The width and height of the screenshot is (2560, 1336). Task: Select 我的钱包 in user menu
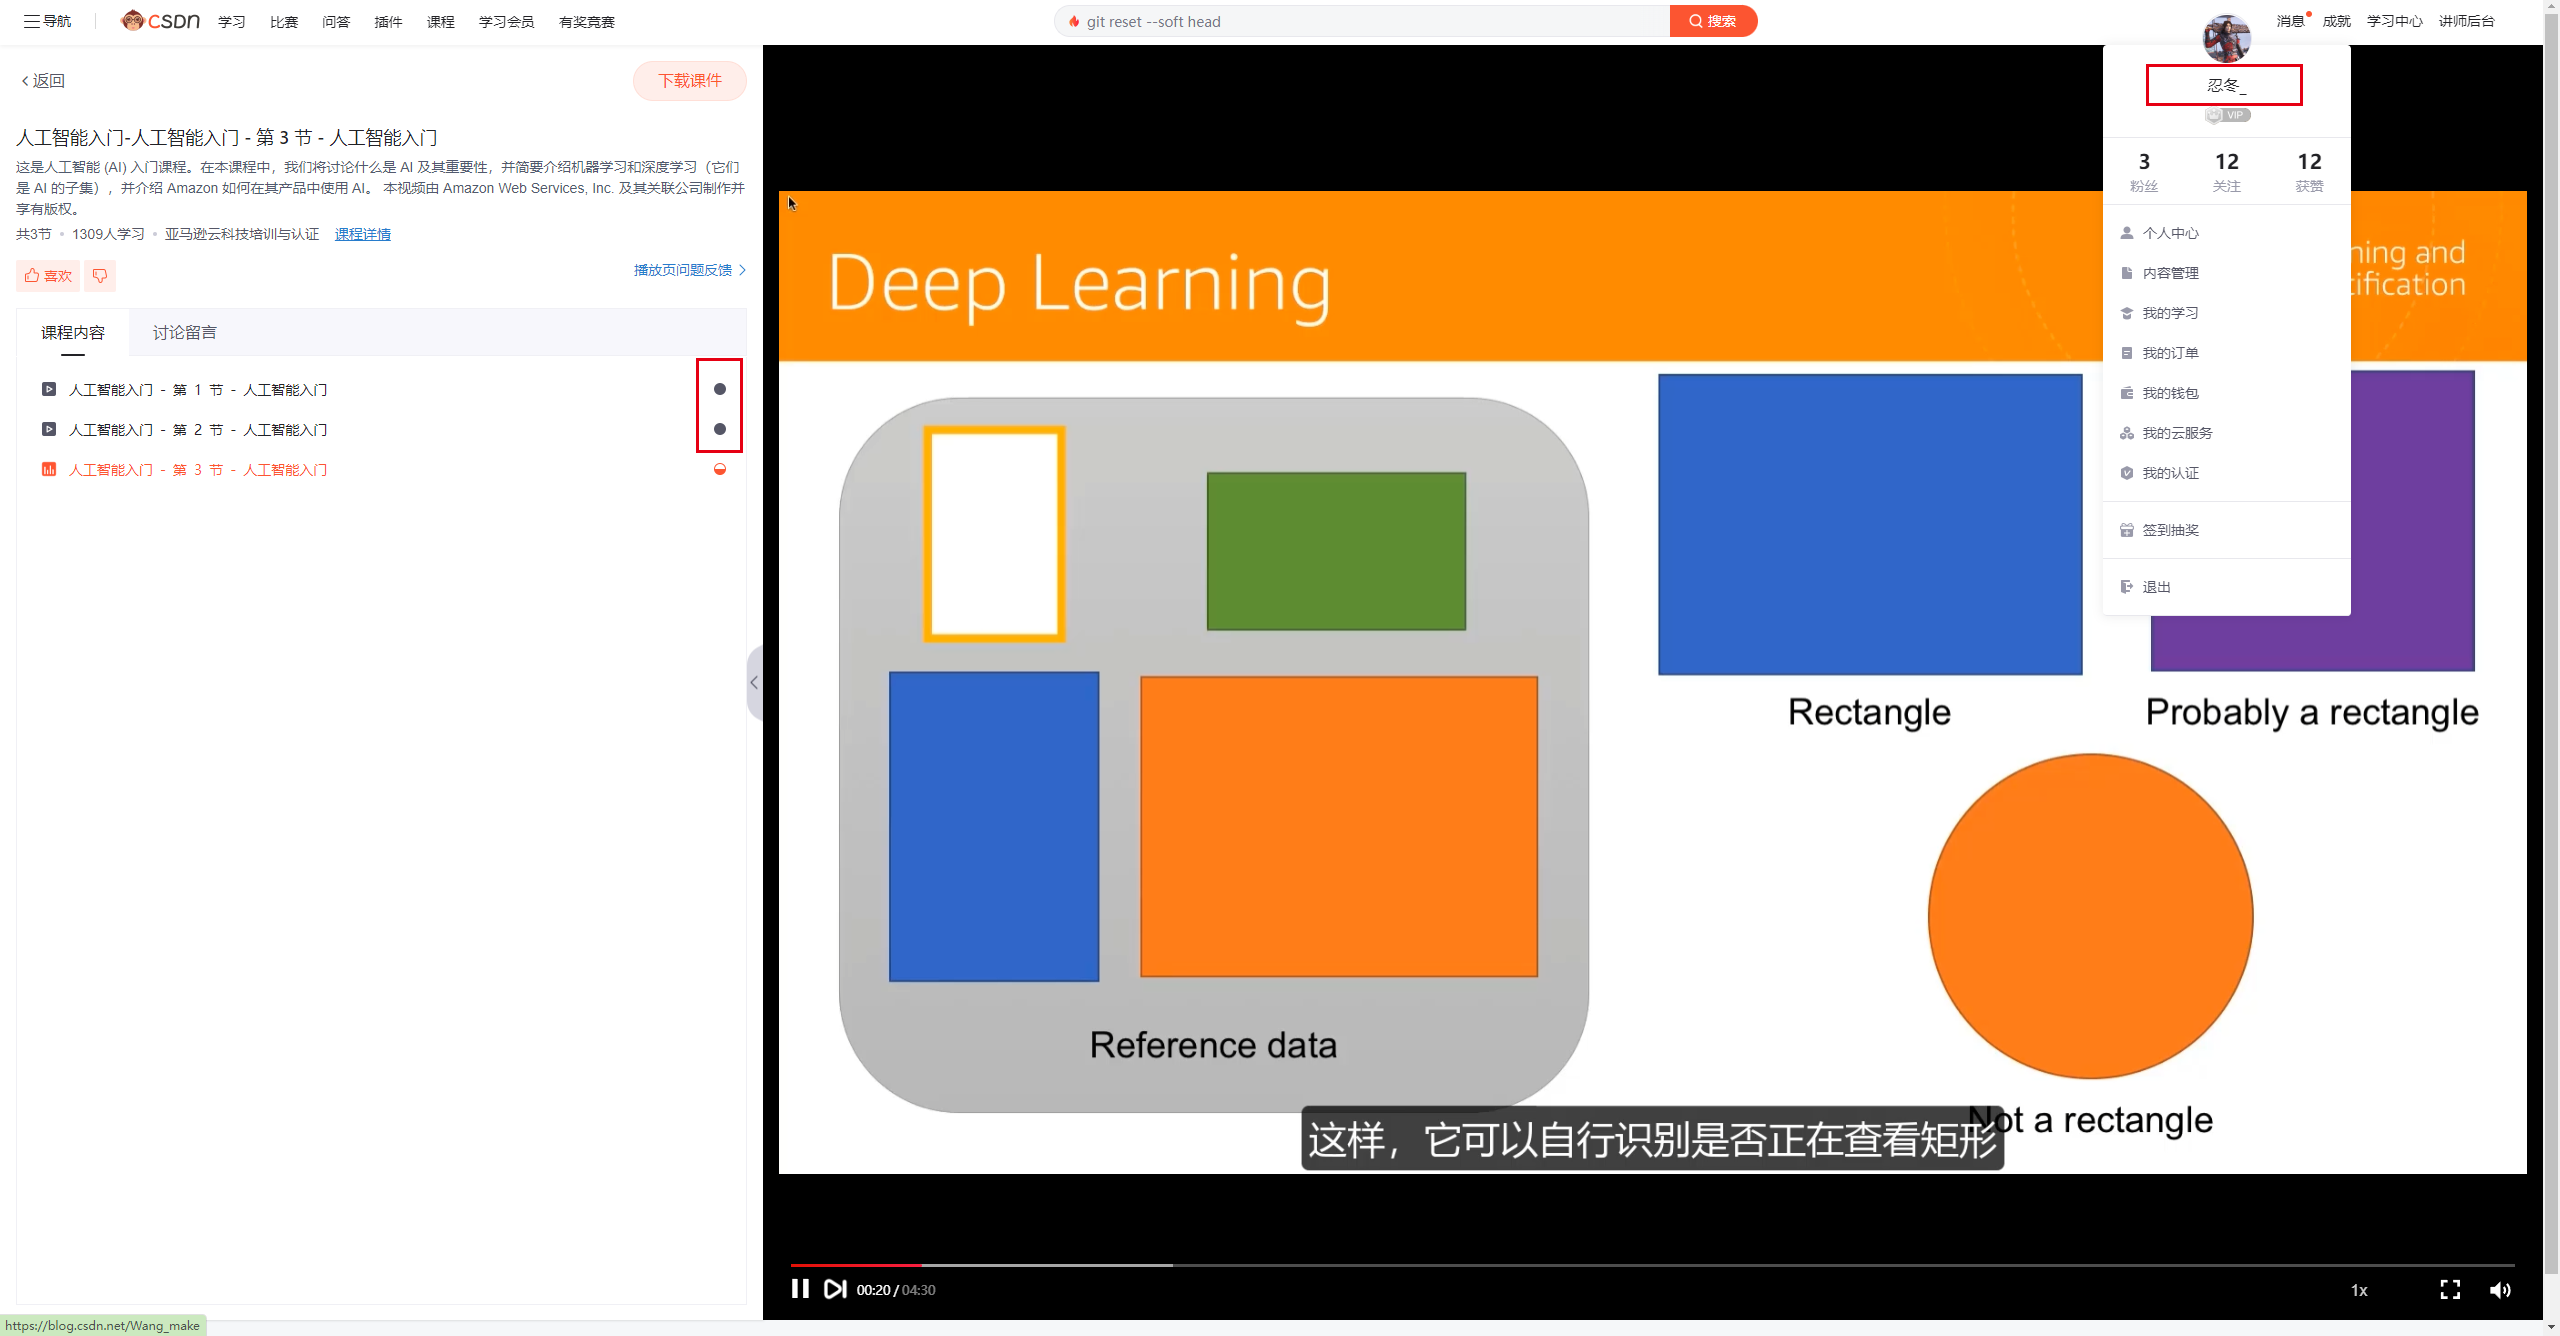[2169, 393]
